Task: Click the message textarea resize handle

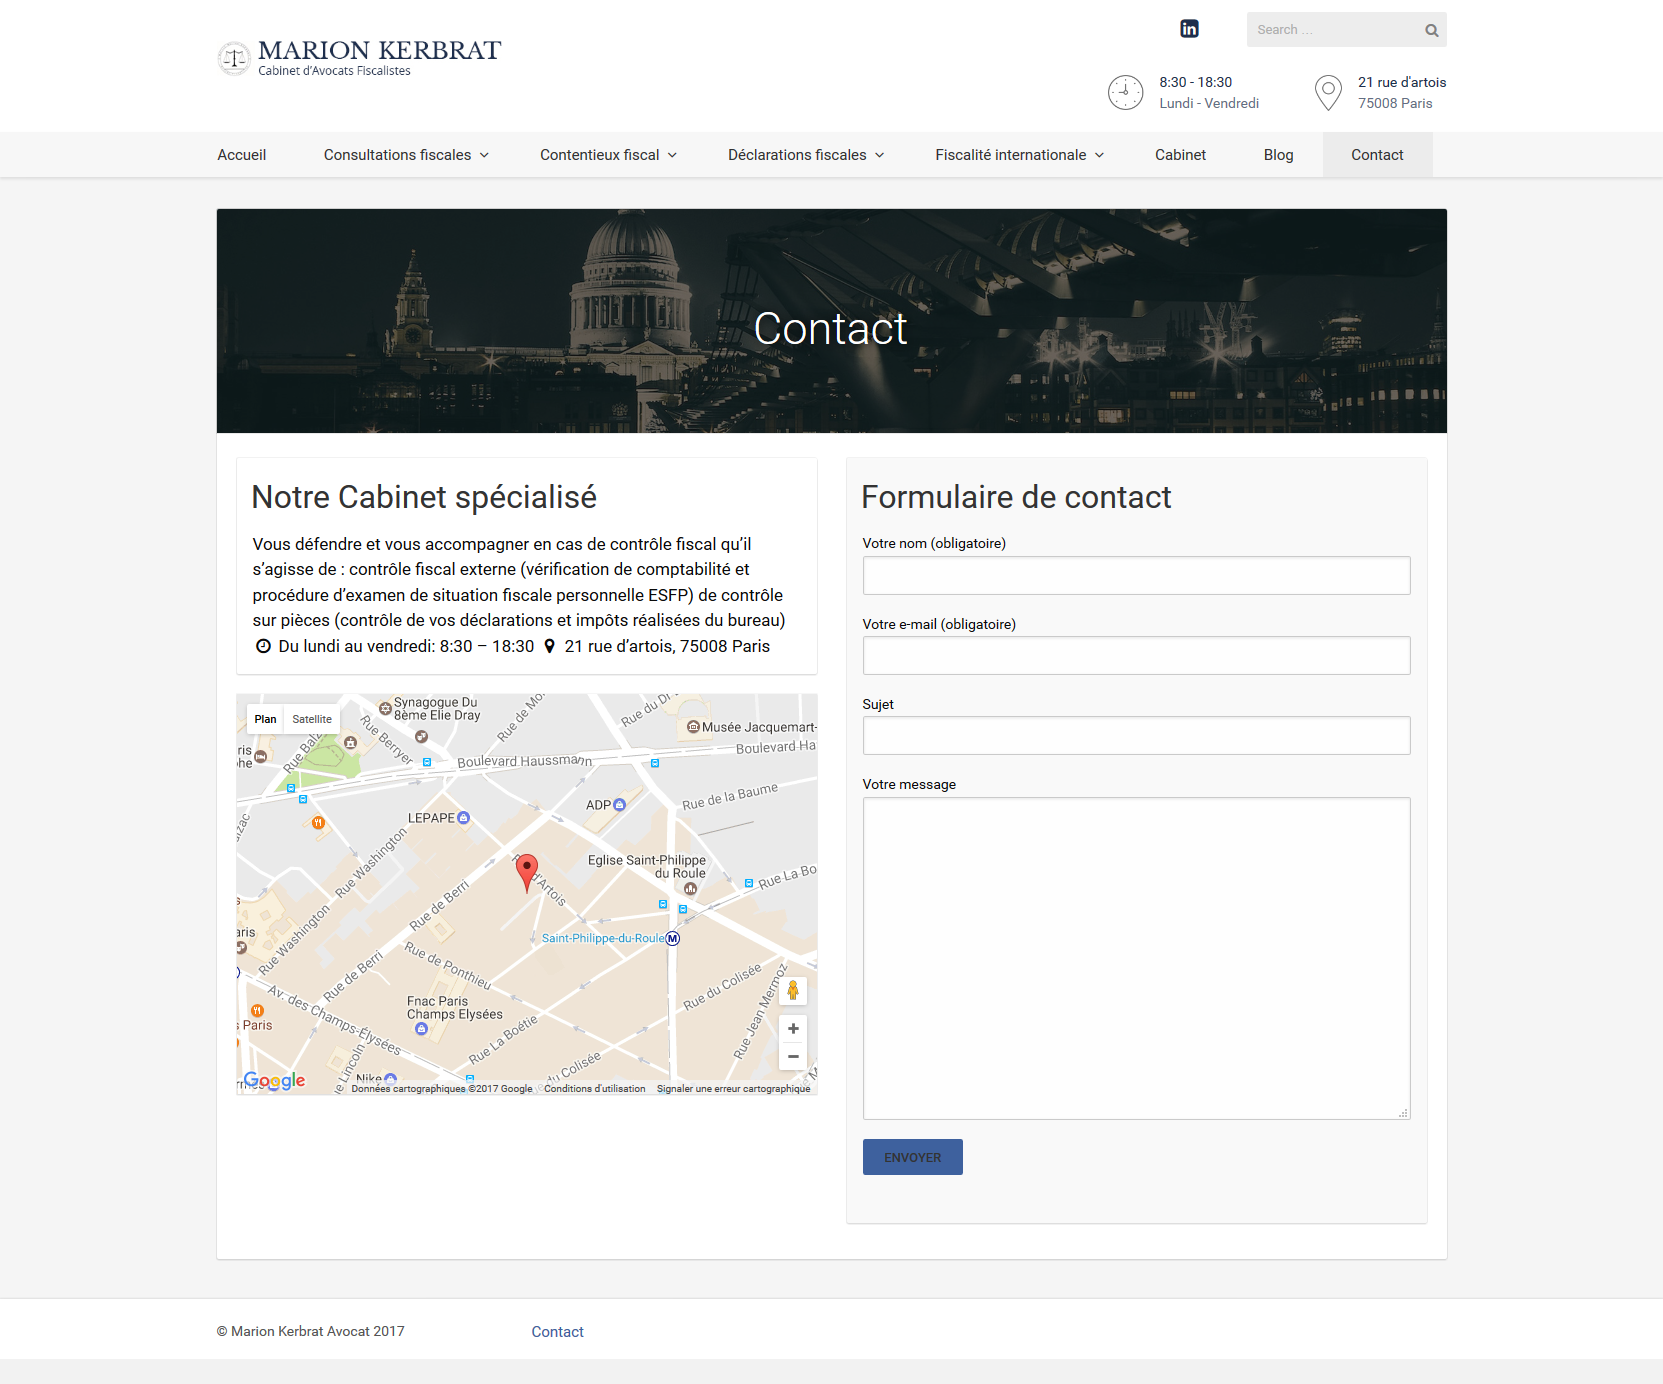Action: tap(1404, 1113)
